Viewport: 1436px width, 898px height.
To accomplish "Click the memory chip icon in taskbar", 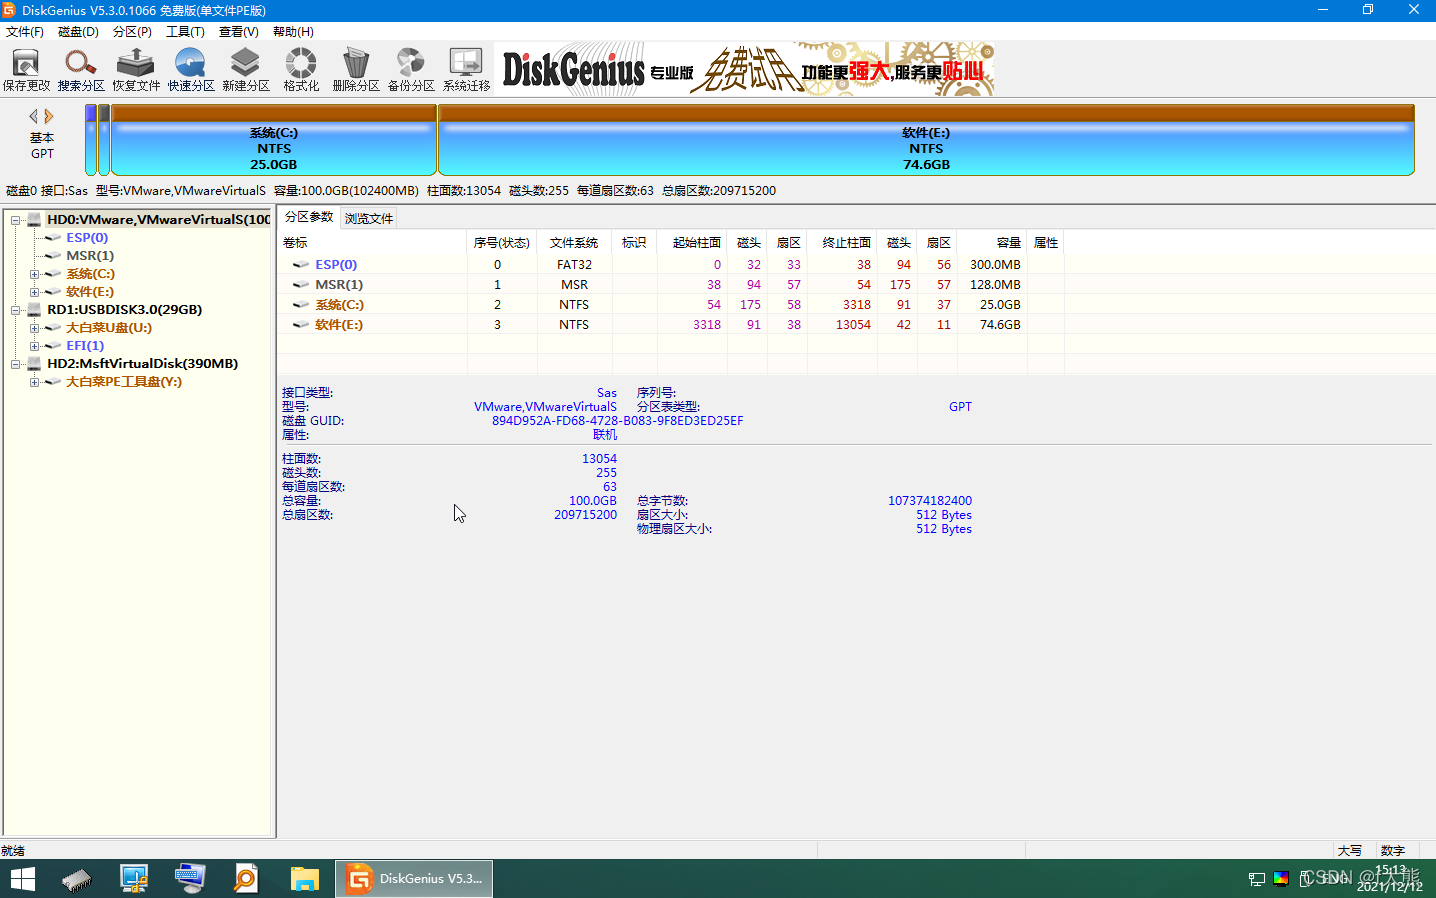I will [77, 879].
